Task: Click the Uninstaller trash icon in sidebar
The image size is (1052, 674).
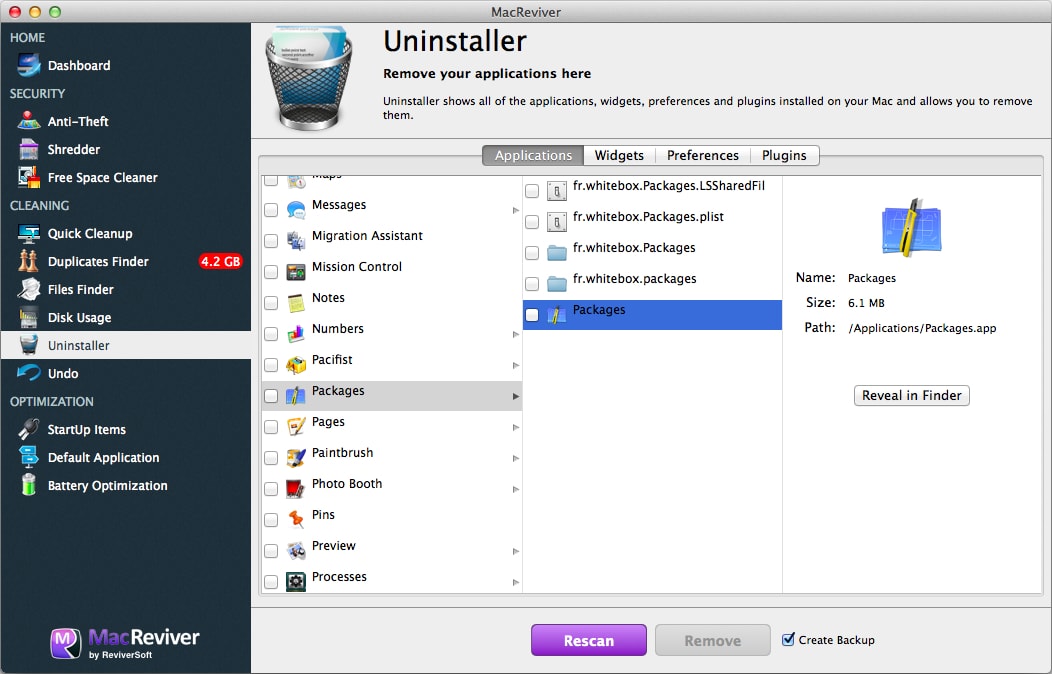Action: pos(29,345)
